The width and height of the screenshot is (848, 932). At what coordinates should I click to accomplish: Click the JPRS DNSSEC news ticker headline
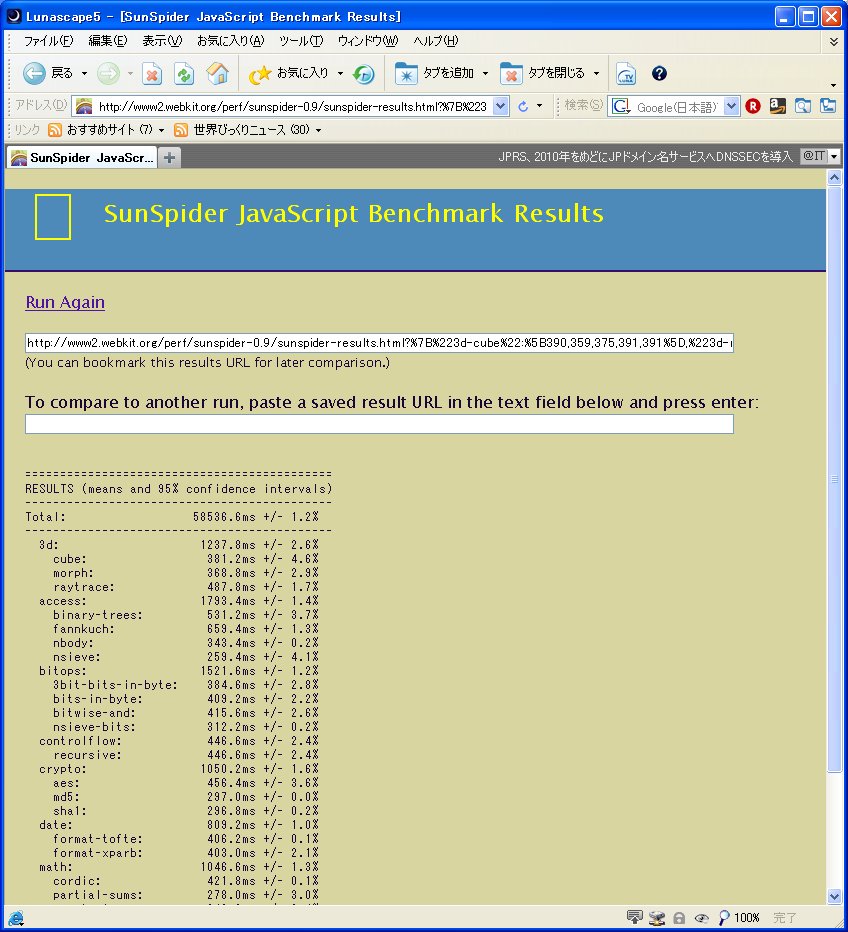pos(645,157)
